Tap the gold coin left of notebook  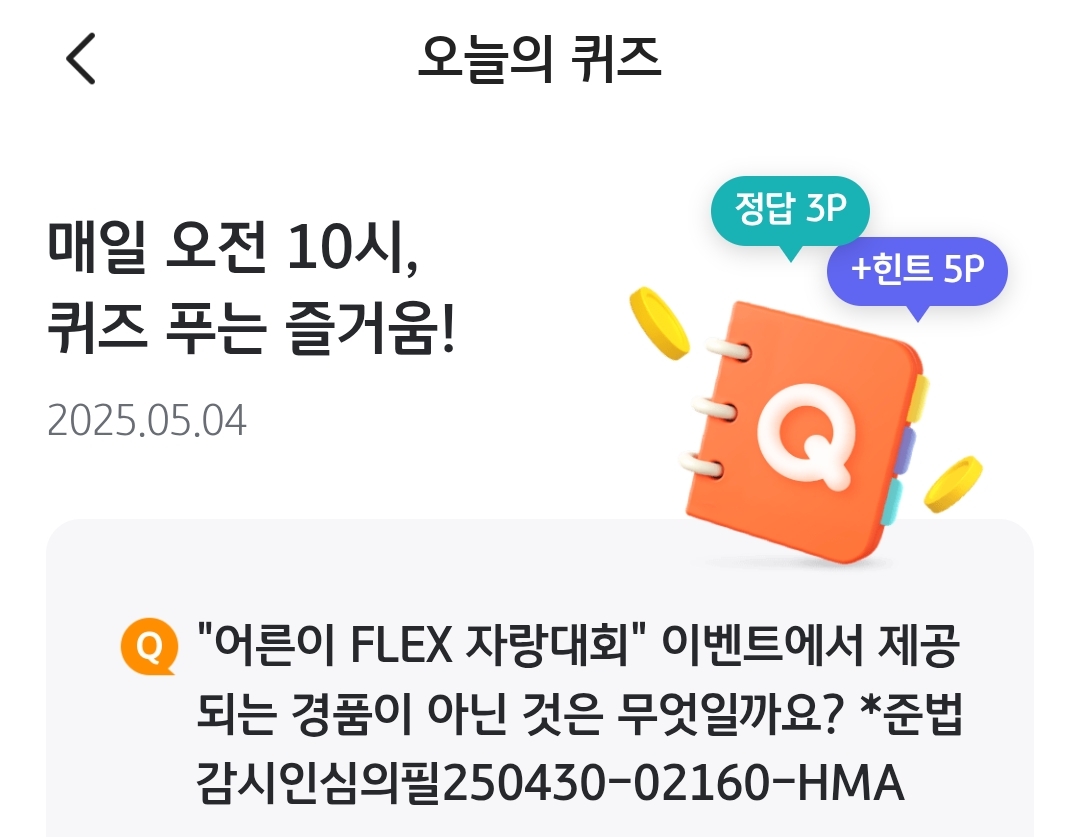658,323
